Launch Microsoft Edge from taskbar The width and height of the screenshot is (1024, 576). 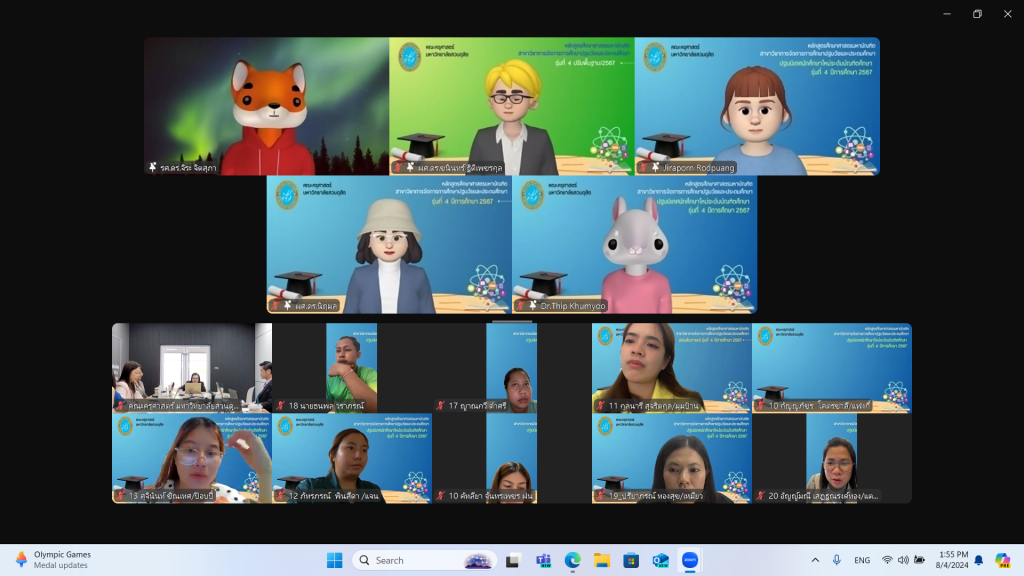(572, 560)
